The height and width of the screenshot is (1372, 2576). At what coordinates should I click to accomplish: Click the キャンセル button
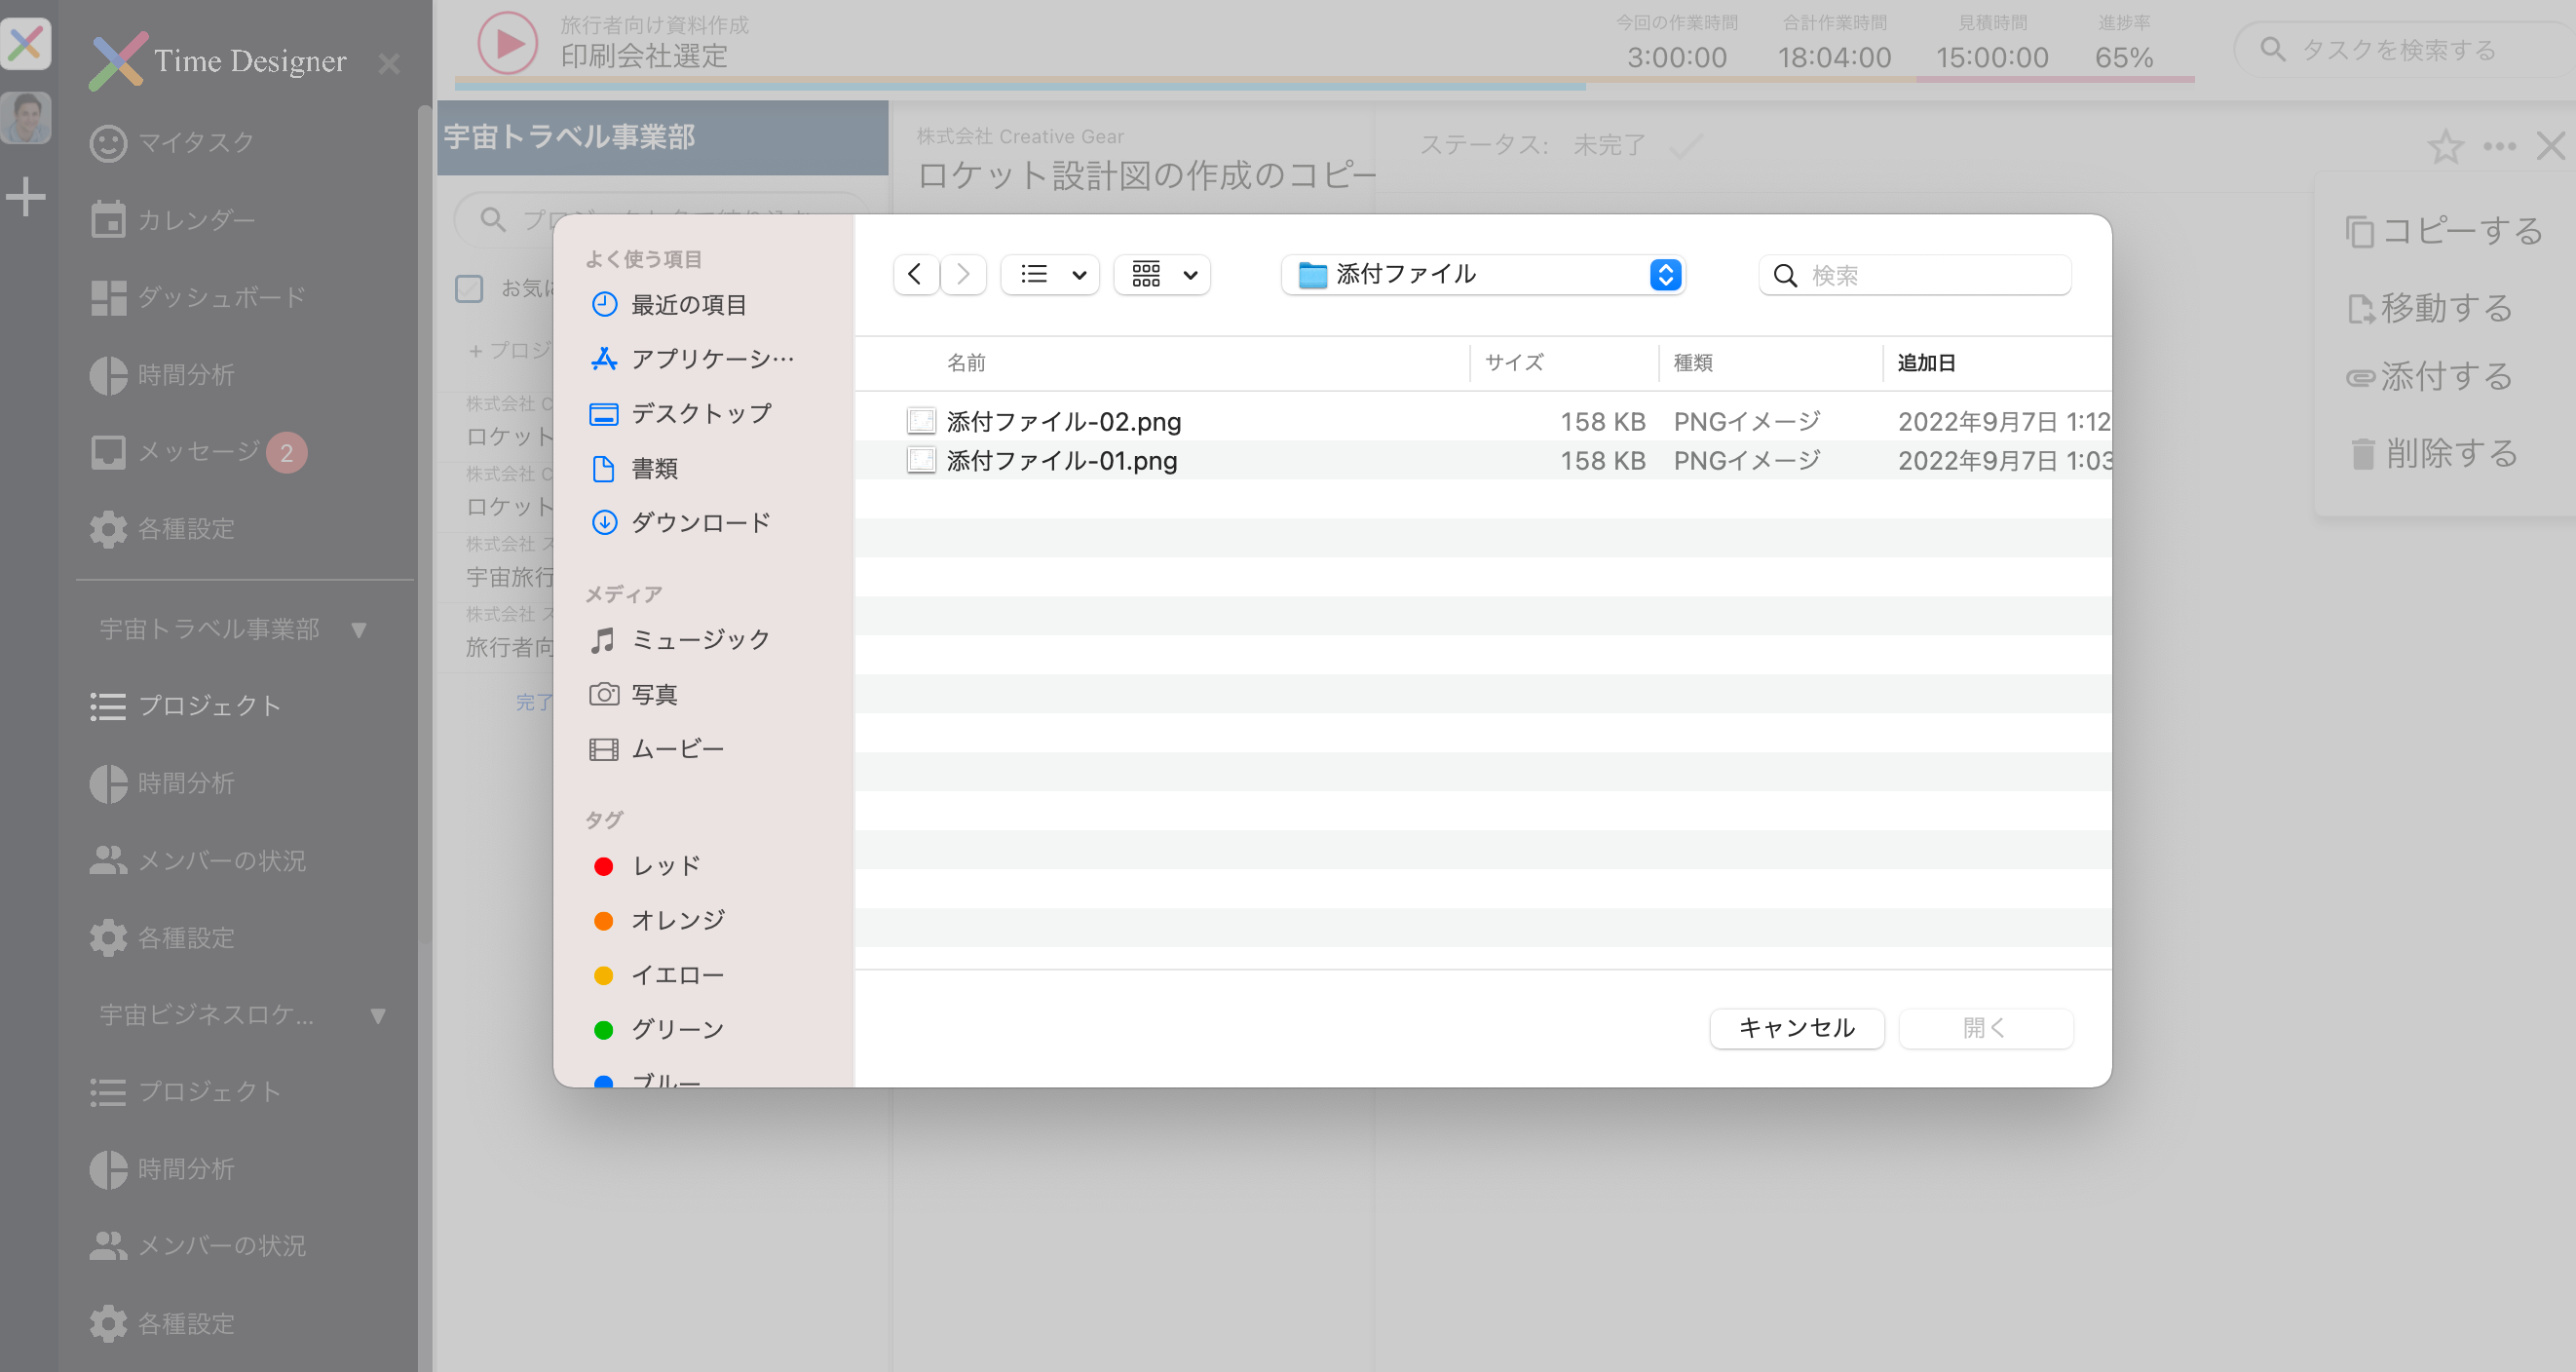(x=1795, y=1028)
